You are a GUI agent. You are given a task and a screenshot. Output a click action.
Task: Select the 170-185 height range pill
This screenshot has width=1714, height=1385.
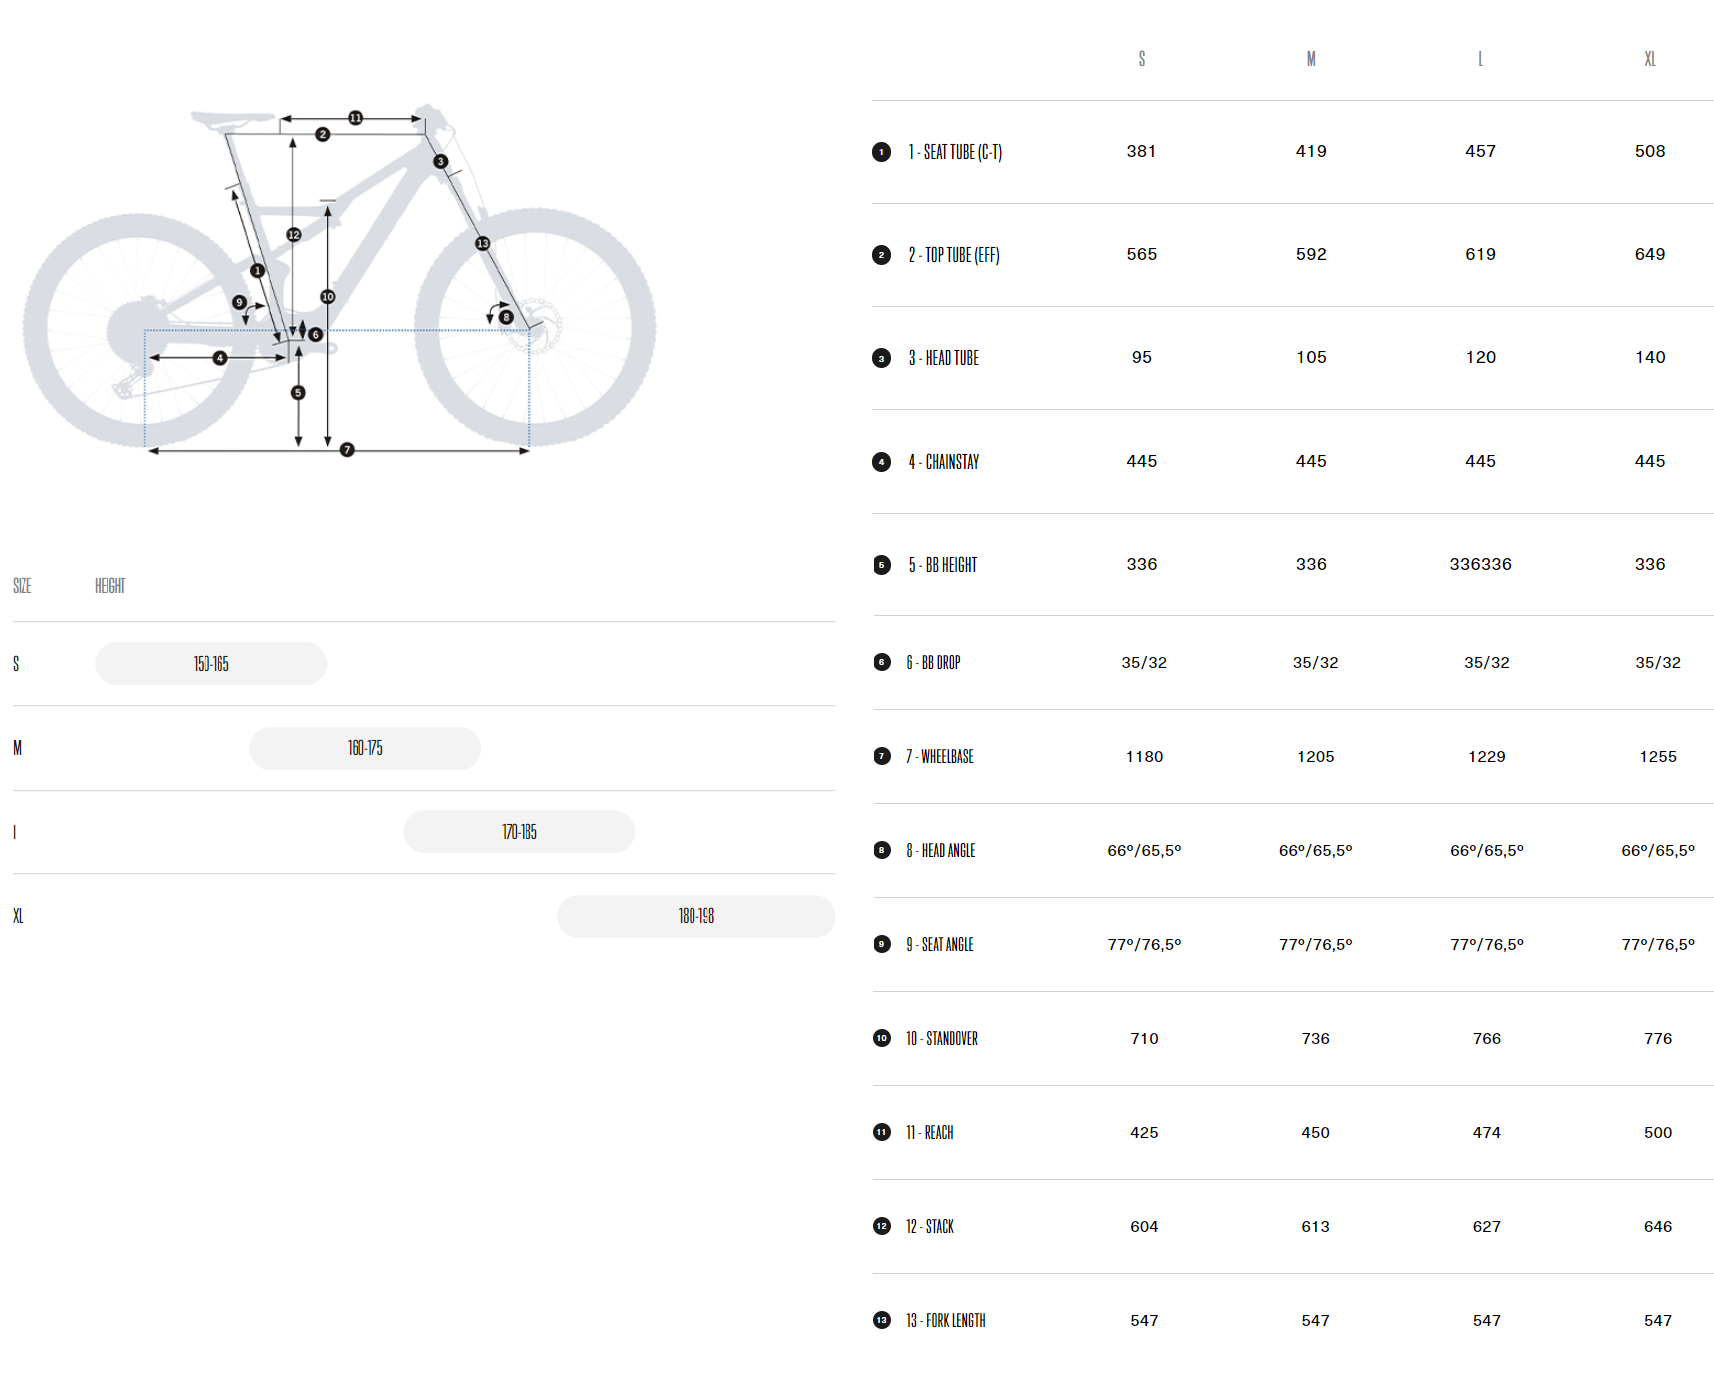click(x=519, y=832)
